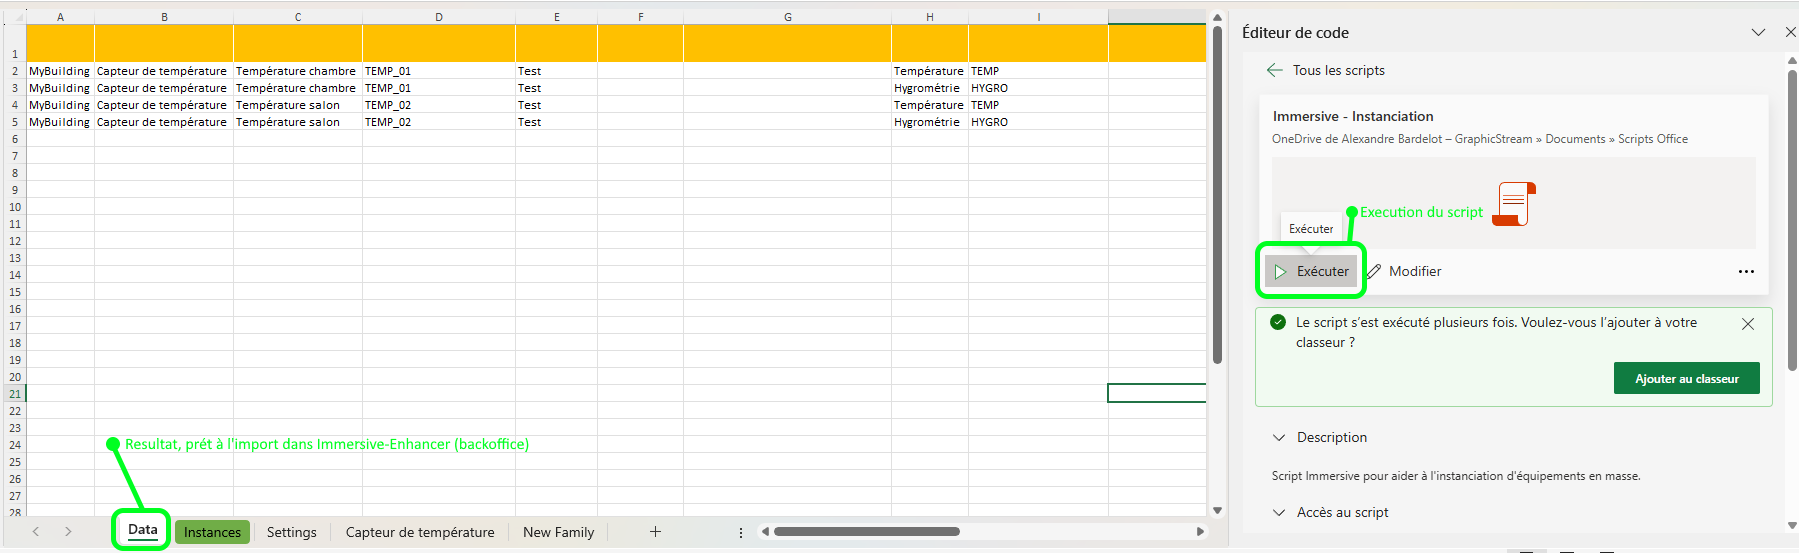
Task: Collapse the code editor pane chevron
Action: click(1757, 33)
